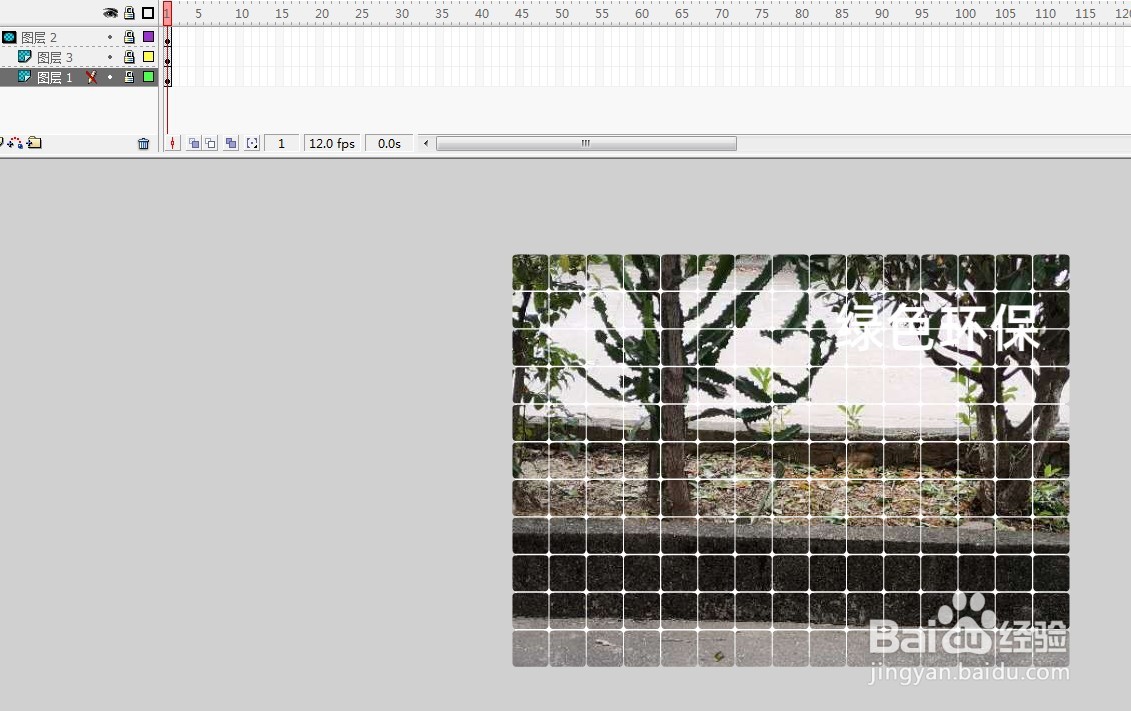Click frame 100 on the timeline ruler

click(x=965, y=13)
